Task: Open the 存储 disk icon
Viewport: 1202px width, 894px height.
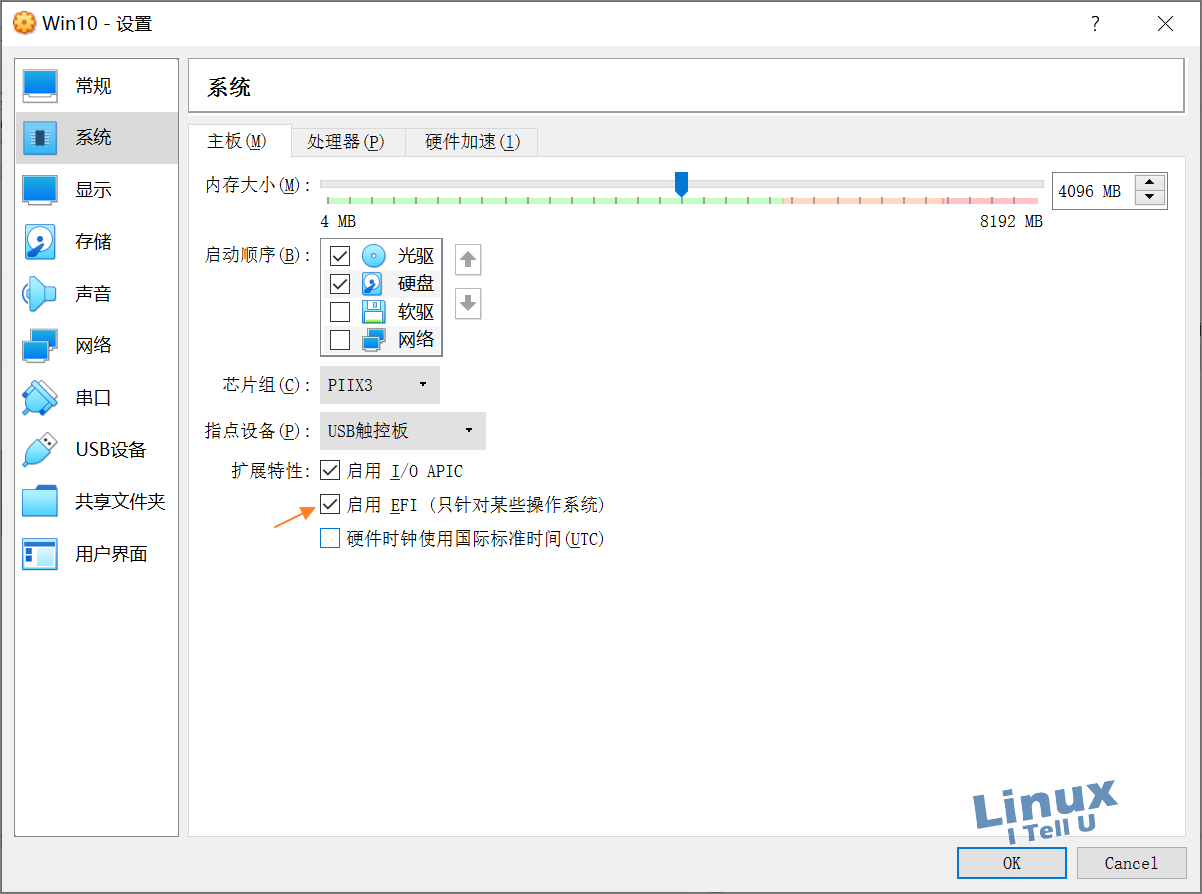Action: [40, 242]
